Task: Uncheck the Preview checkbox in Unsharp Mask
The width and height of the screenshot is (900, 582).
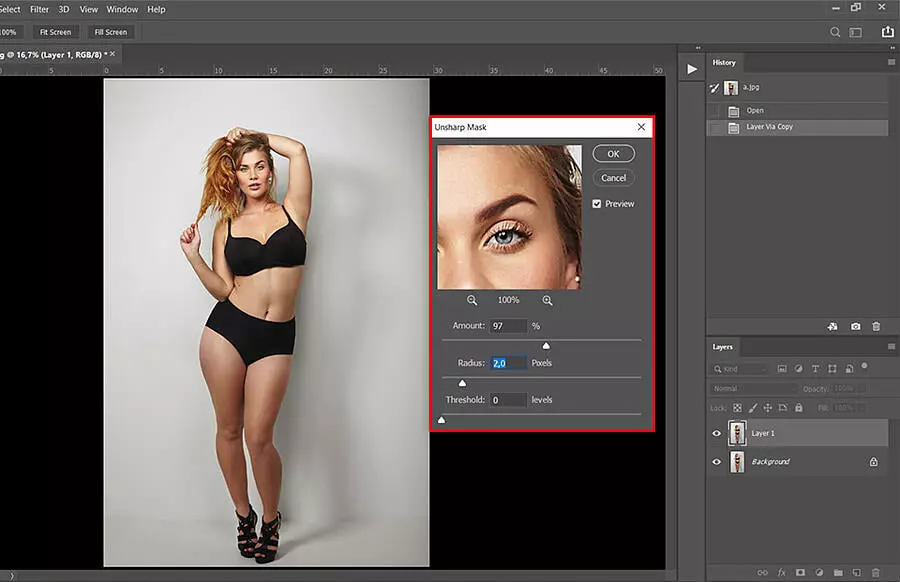Action: pyautogui.click(x=598, y=203)
